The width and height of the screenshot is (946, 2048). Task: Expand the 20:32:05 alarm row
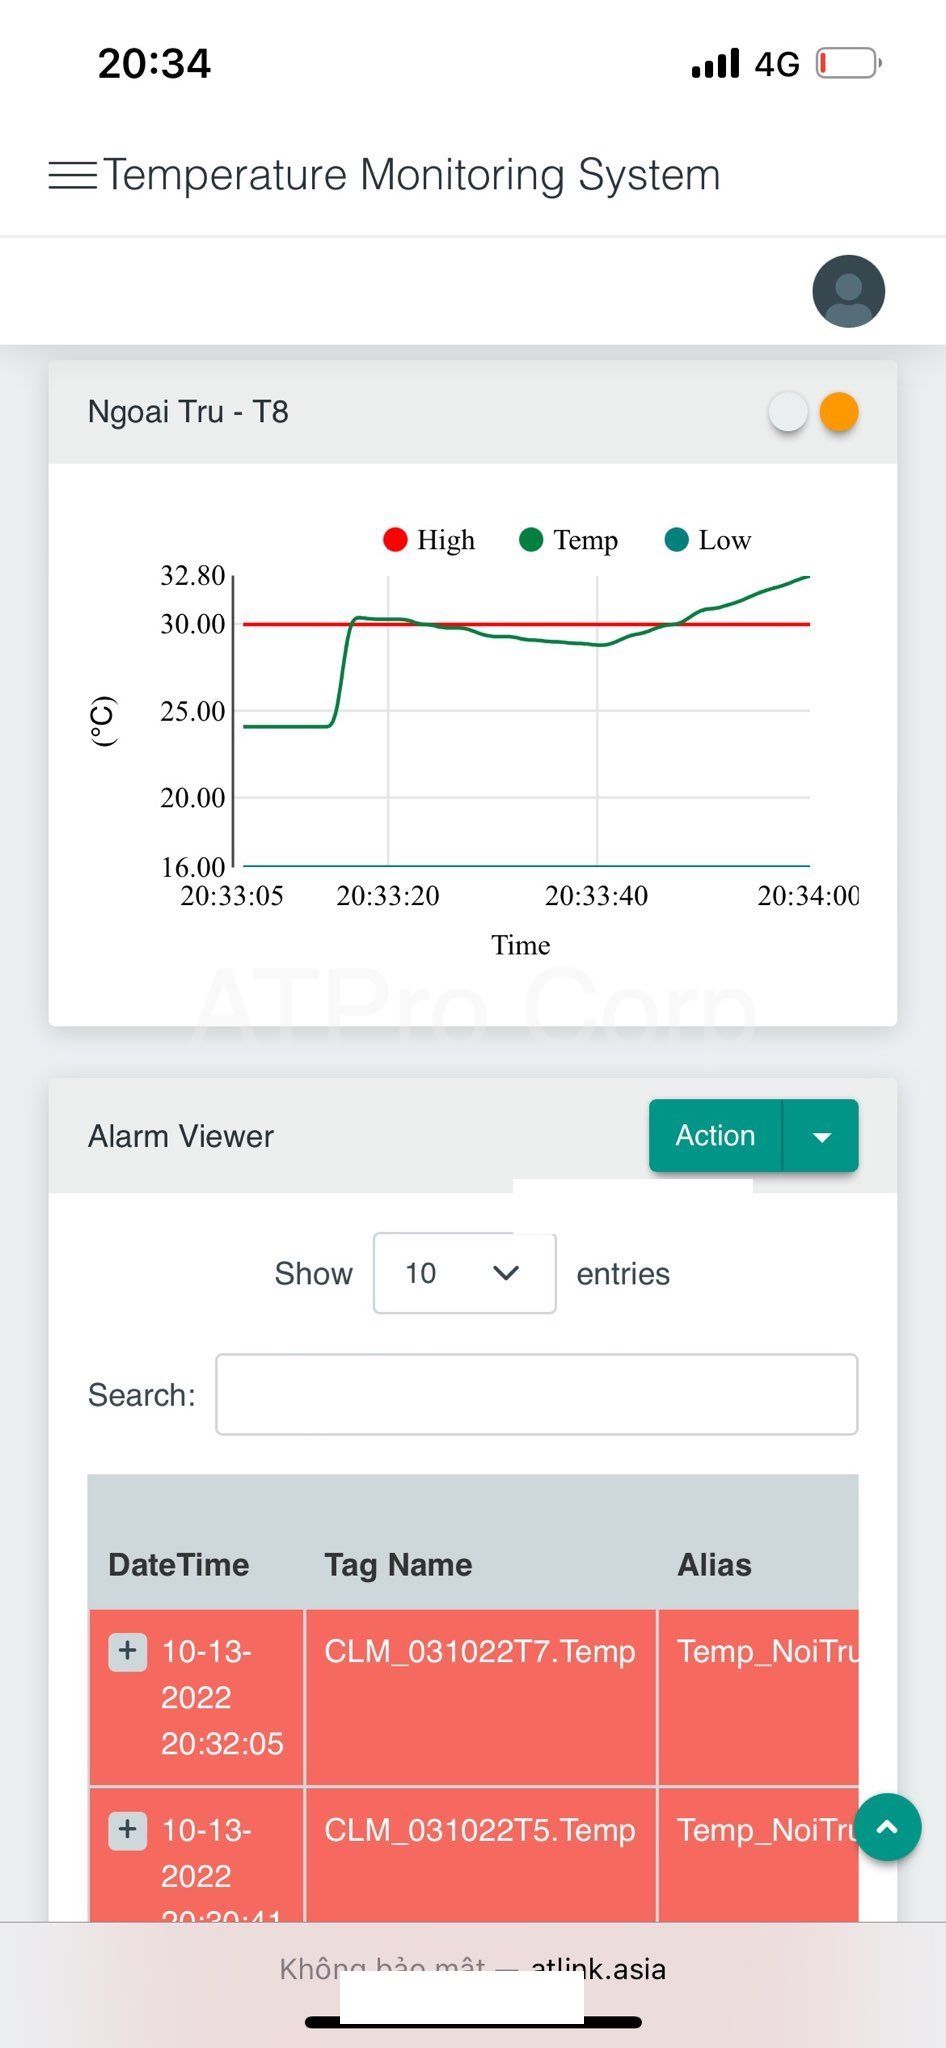127,1650
